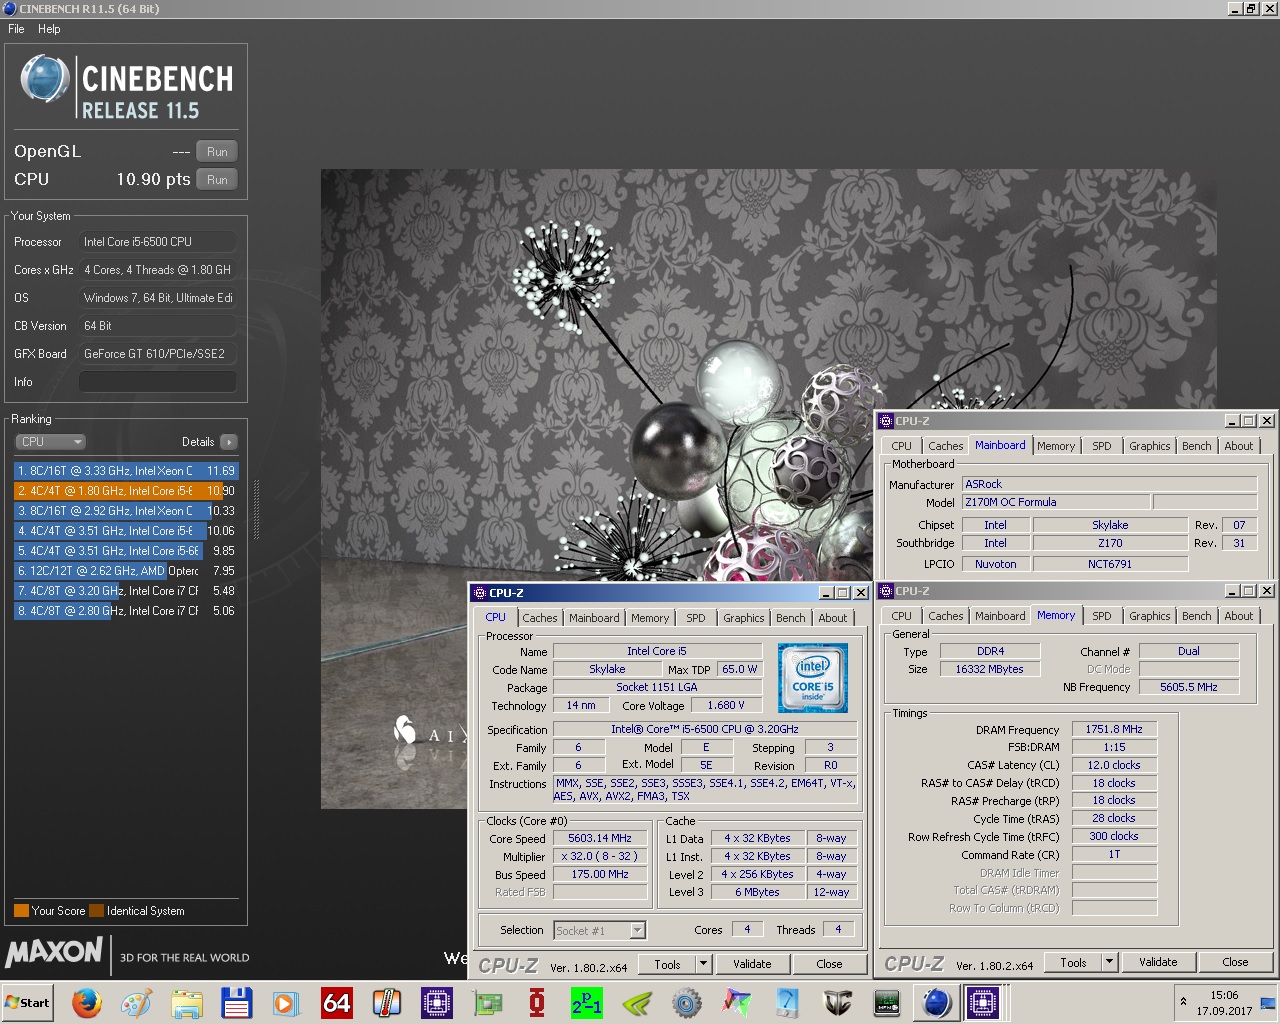Click the Details arrow button in Ranking
Screen dimensions: 1280x1024
click(x=229, y=441)
